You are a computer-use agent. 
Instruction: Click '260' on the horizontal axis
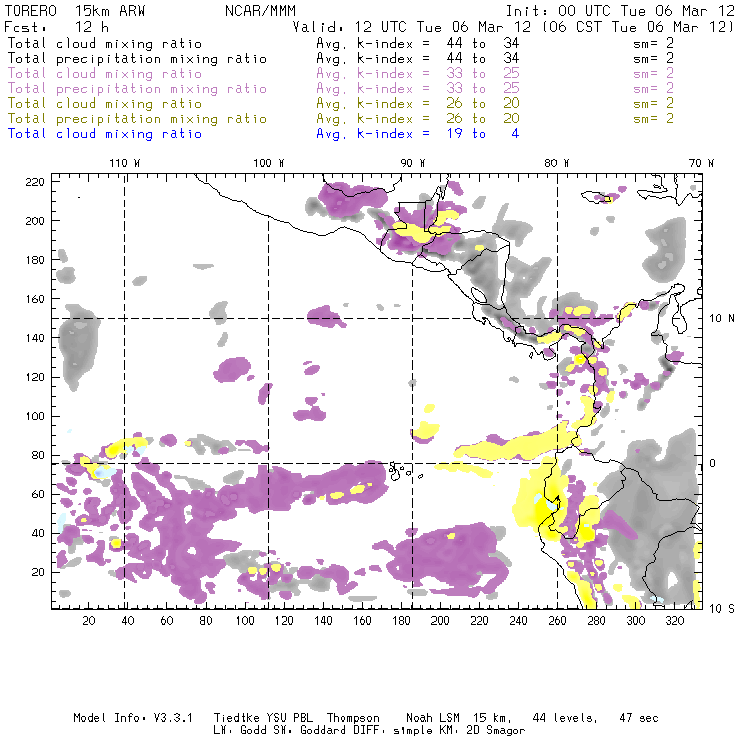pyautogui.click(x=557, y=621)
